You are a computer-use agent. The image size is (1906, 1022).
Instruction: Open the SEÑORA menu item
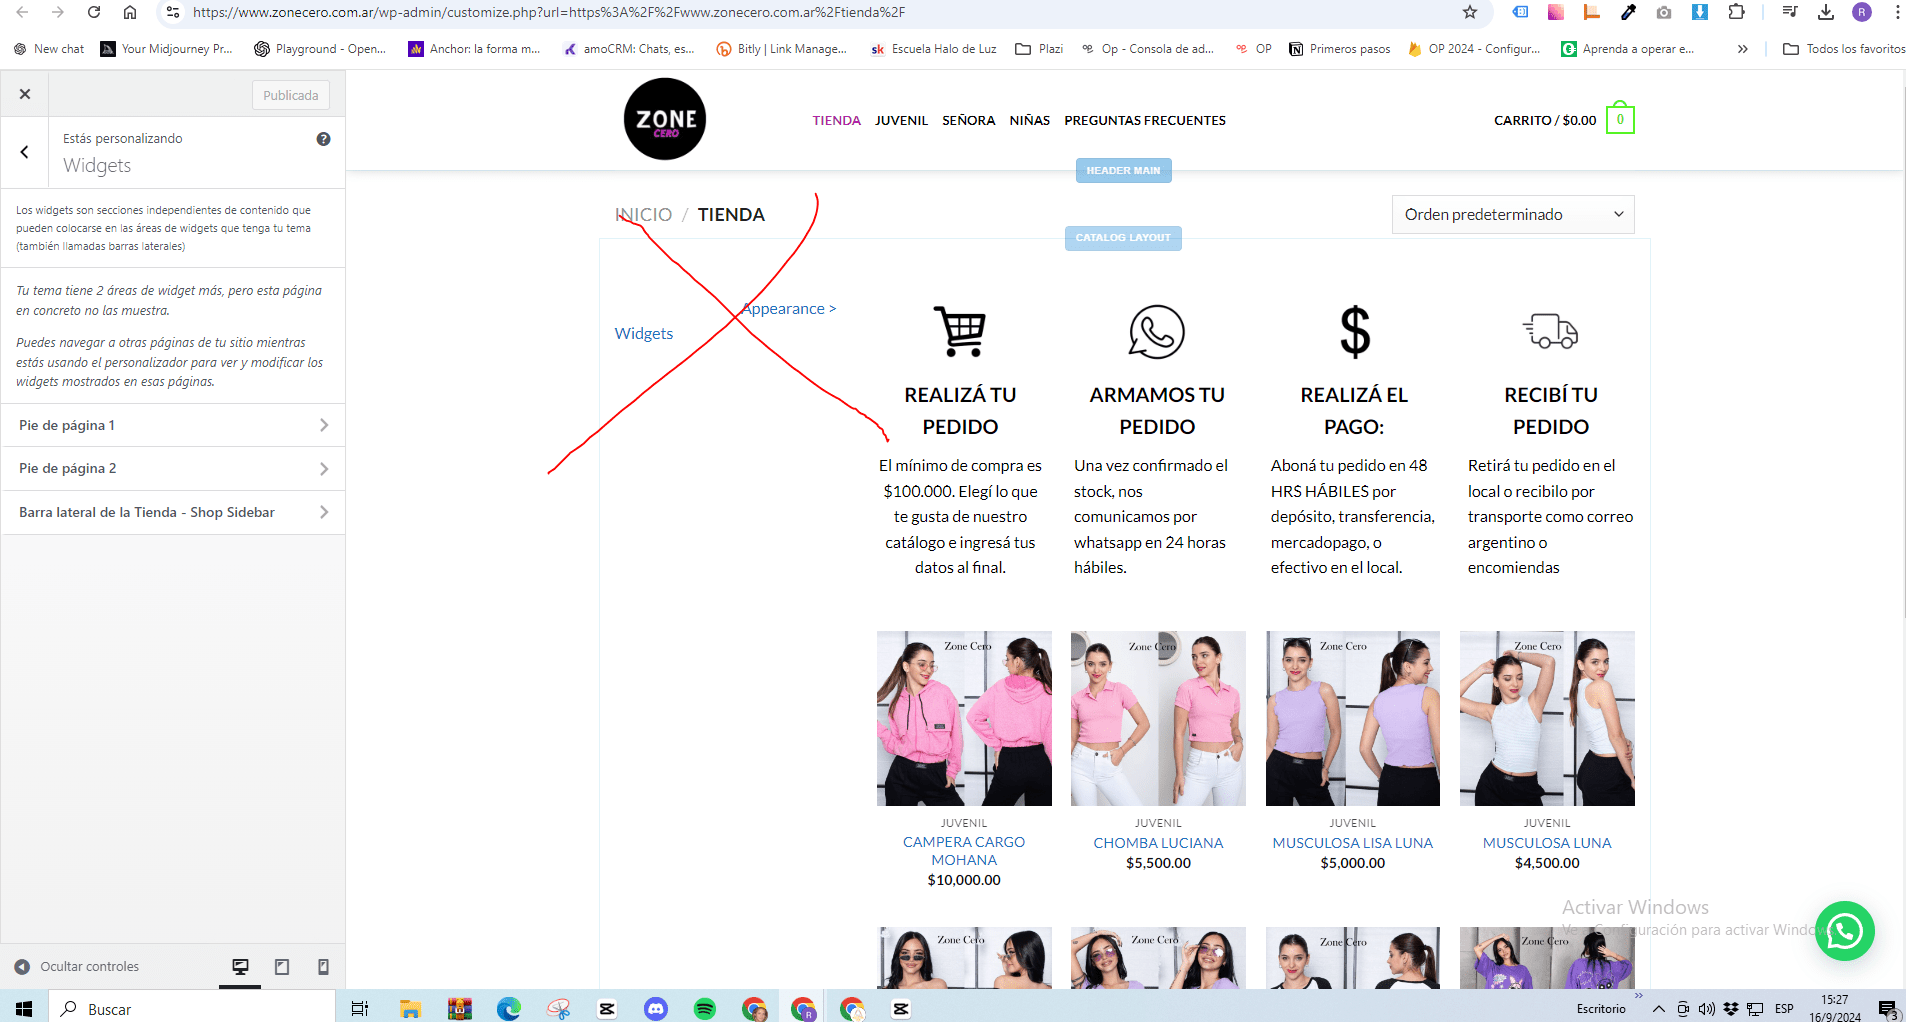pos(968,120)
